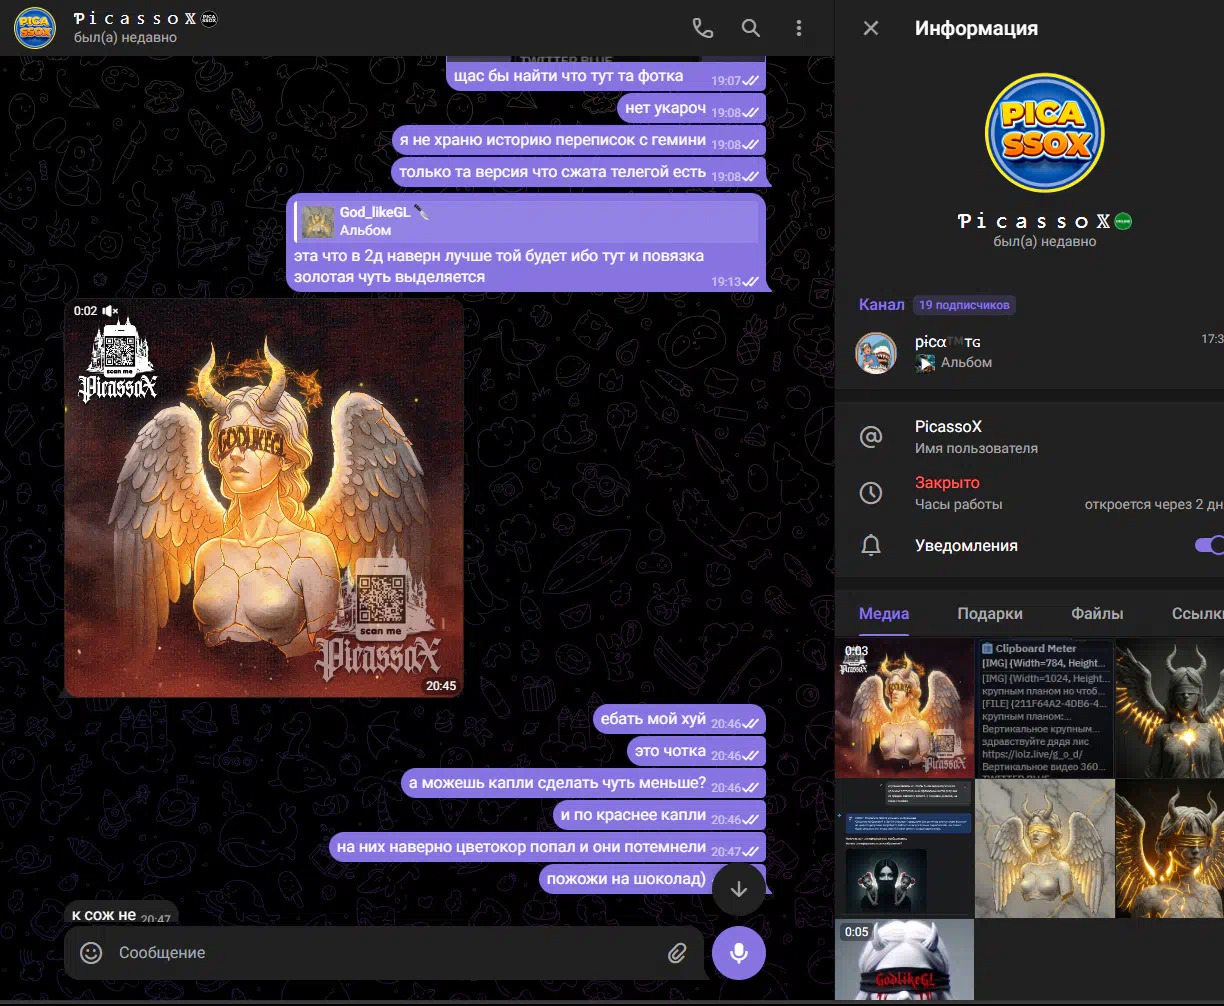Switch to the Ссылки tab

[1197, 614]
